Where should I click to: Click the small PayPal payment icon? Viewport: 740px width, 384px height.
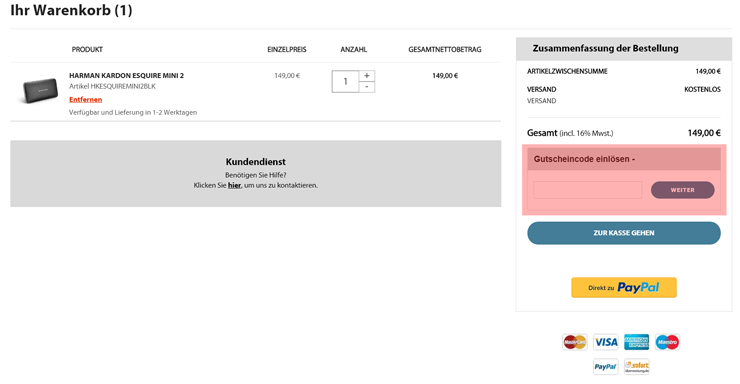605,367
